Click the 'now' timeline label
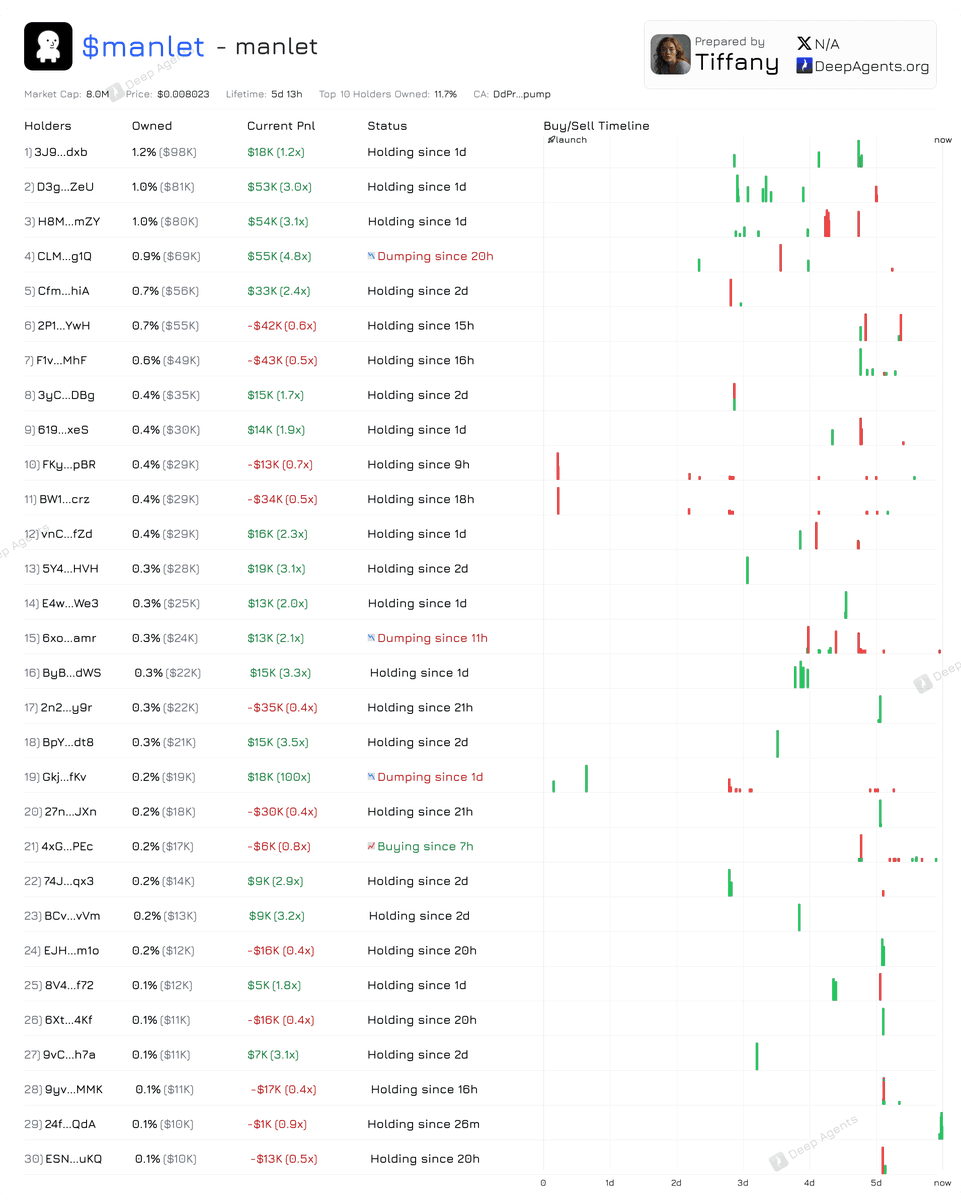The height and width of the screenshot is (1200, 961). (943, 140)
